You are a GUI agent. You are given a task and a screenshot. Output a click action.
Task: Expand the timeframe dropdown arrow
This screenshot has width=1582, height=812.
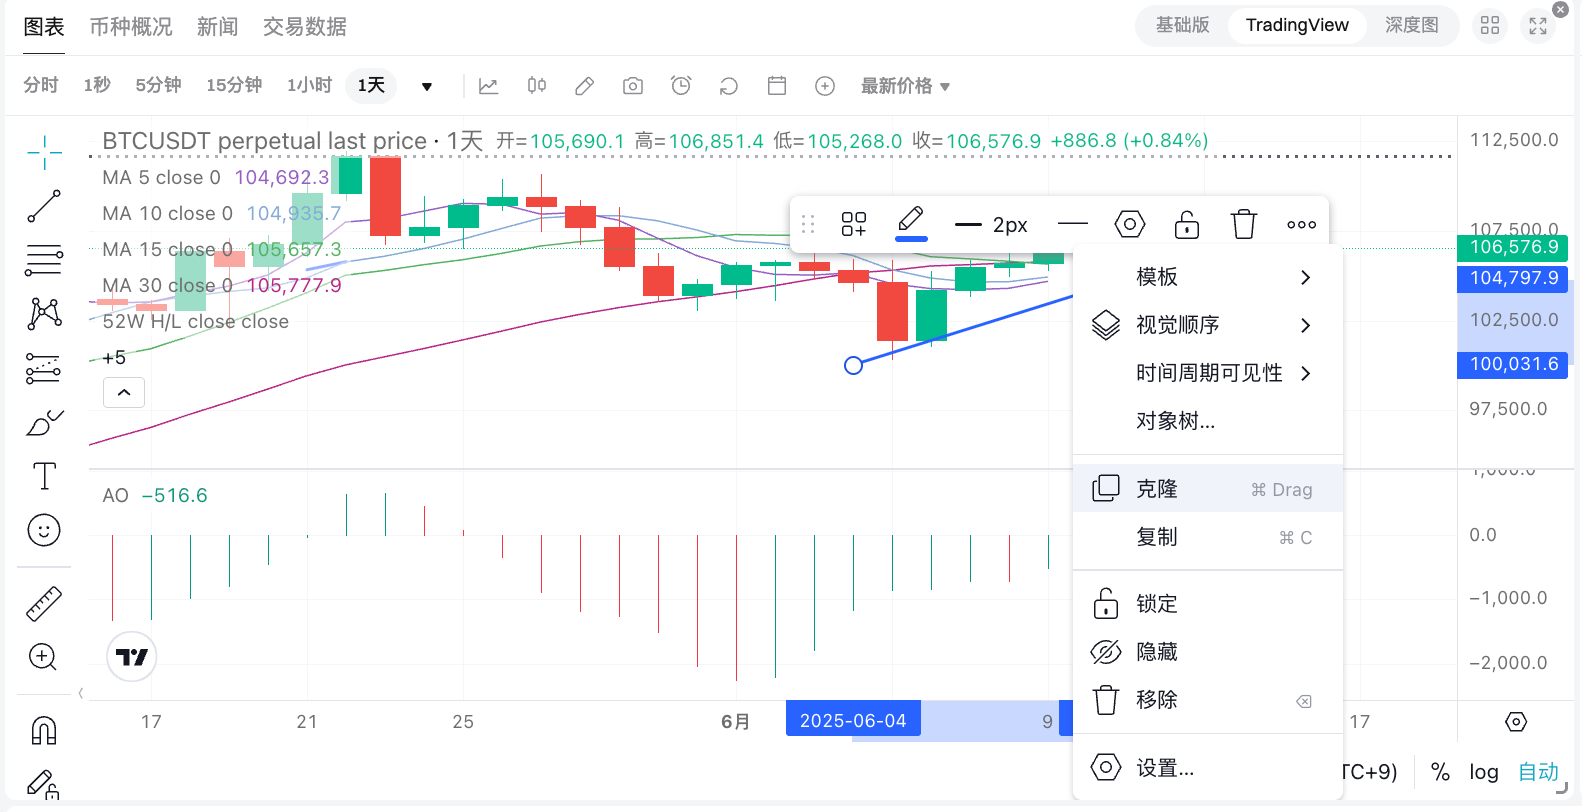click(x=427, y=86)
